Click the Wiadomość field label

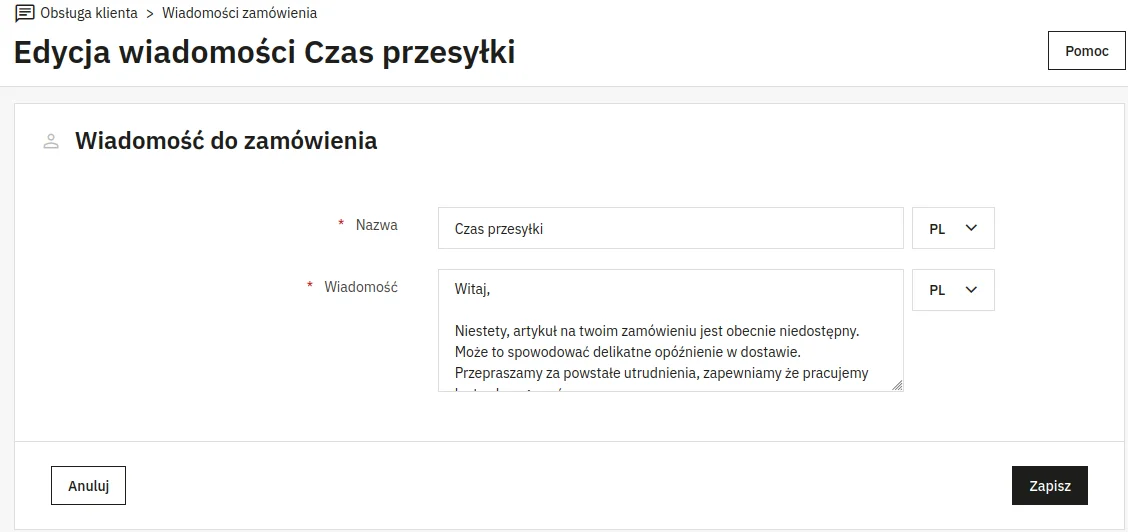pyautogui.click(x=360, y=286)
